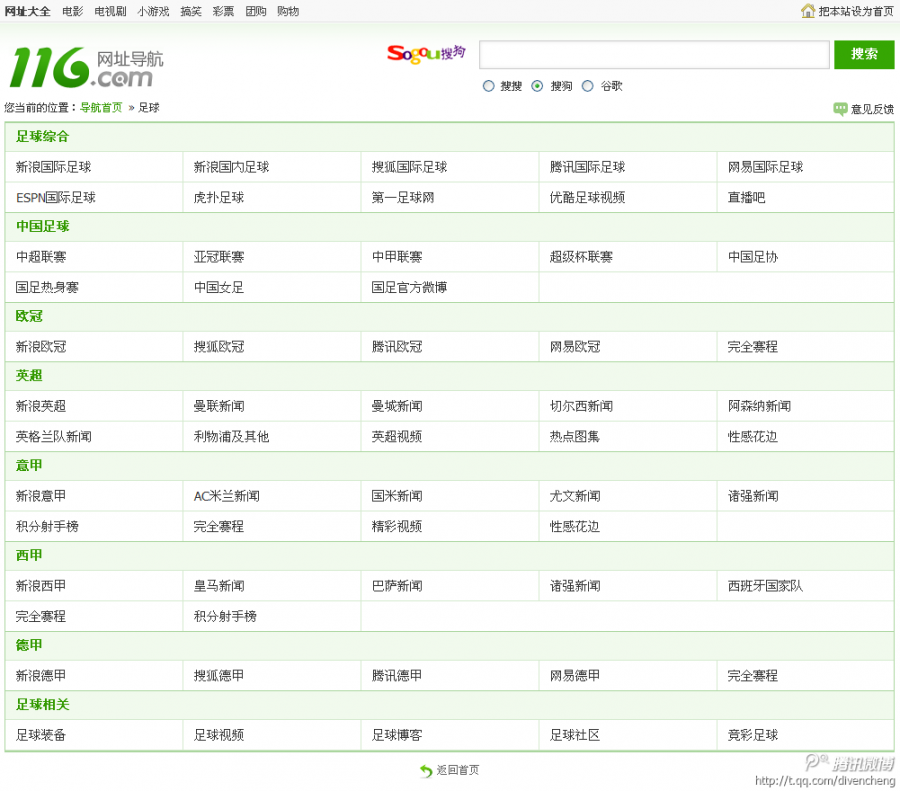Click inside the search text field
Screen dimensions: 900x791
(654, 55)
